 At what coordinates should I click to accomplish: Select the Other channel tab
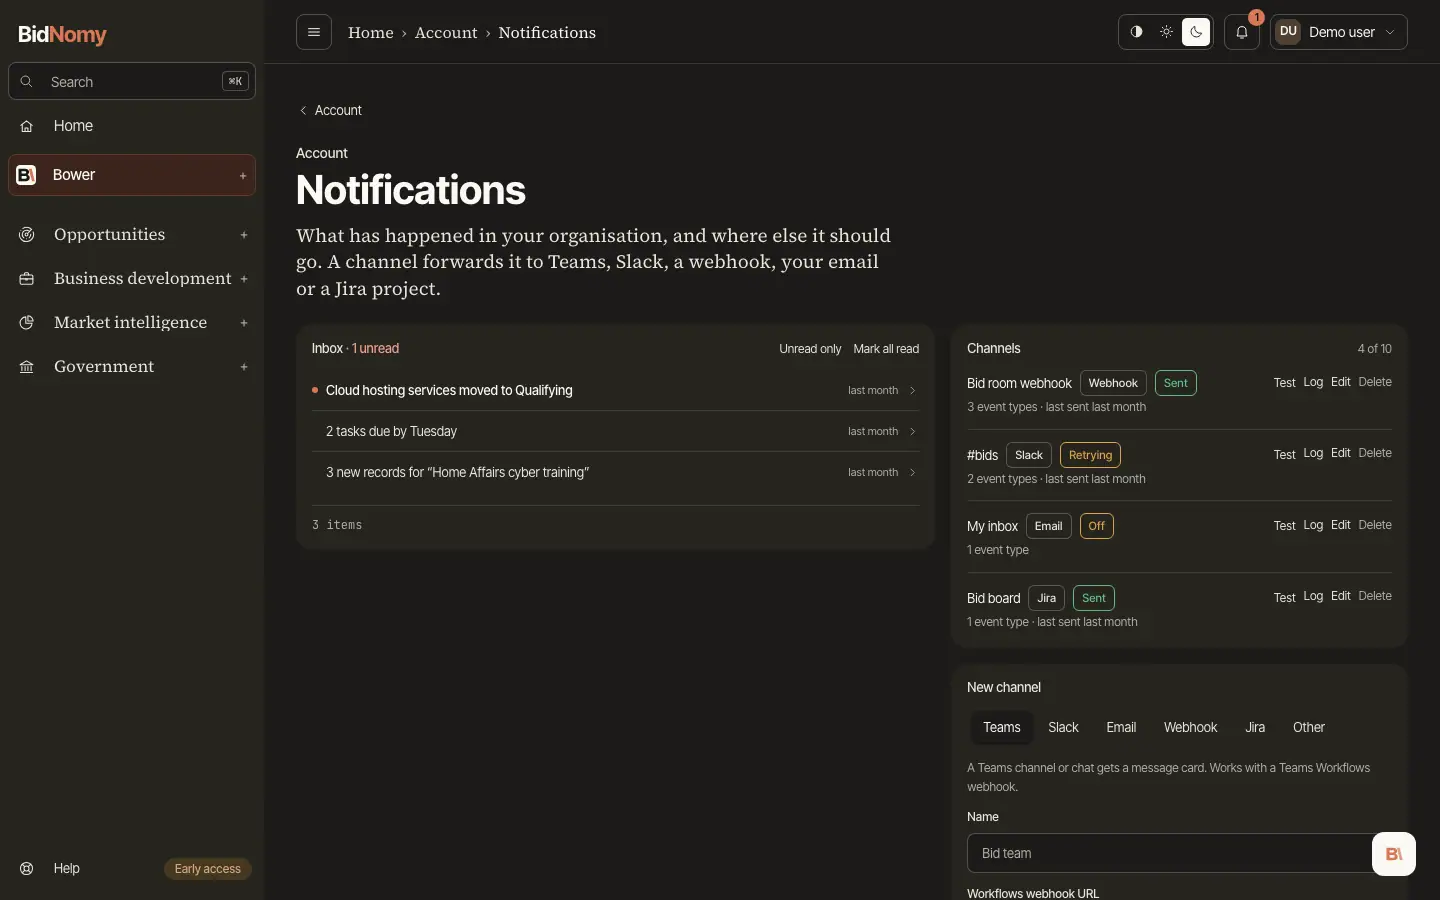(x=1308, y=728)
